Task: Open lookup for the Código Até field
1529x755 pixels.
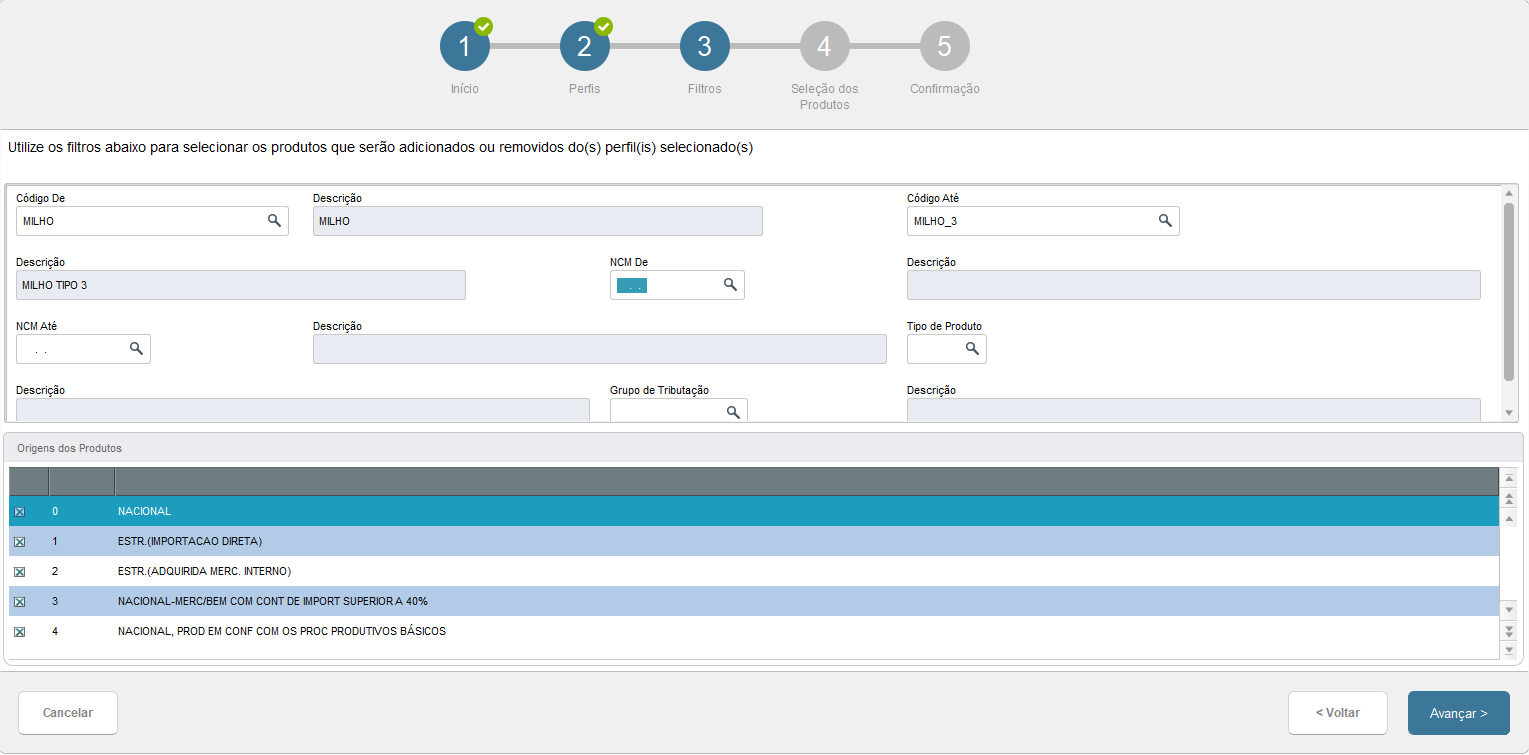Action: (x=1165, y=221)
